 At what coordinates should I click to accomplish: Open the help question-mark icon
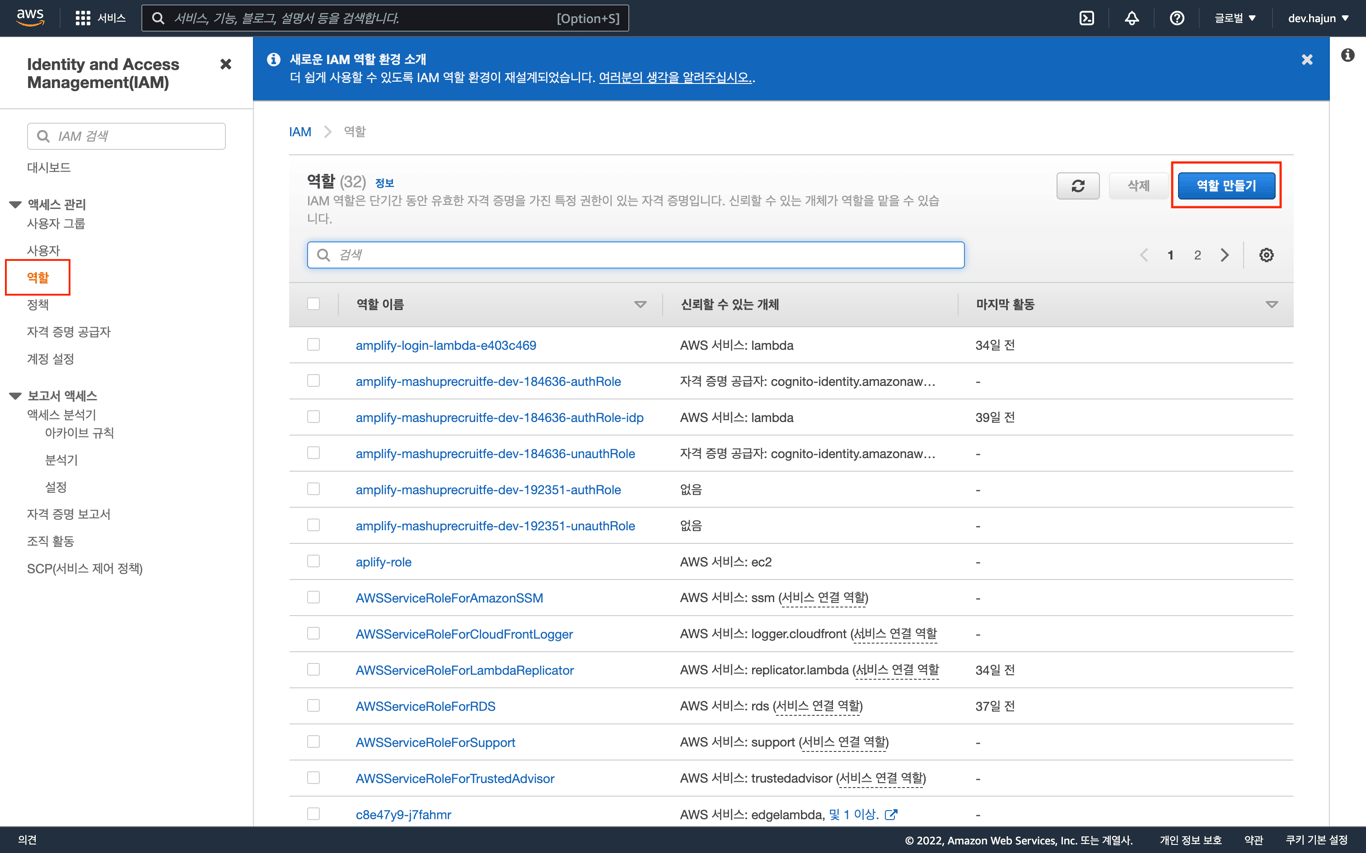click(x=1177, y=18)
